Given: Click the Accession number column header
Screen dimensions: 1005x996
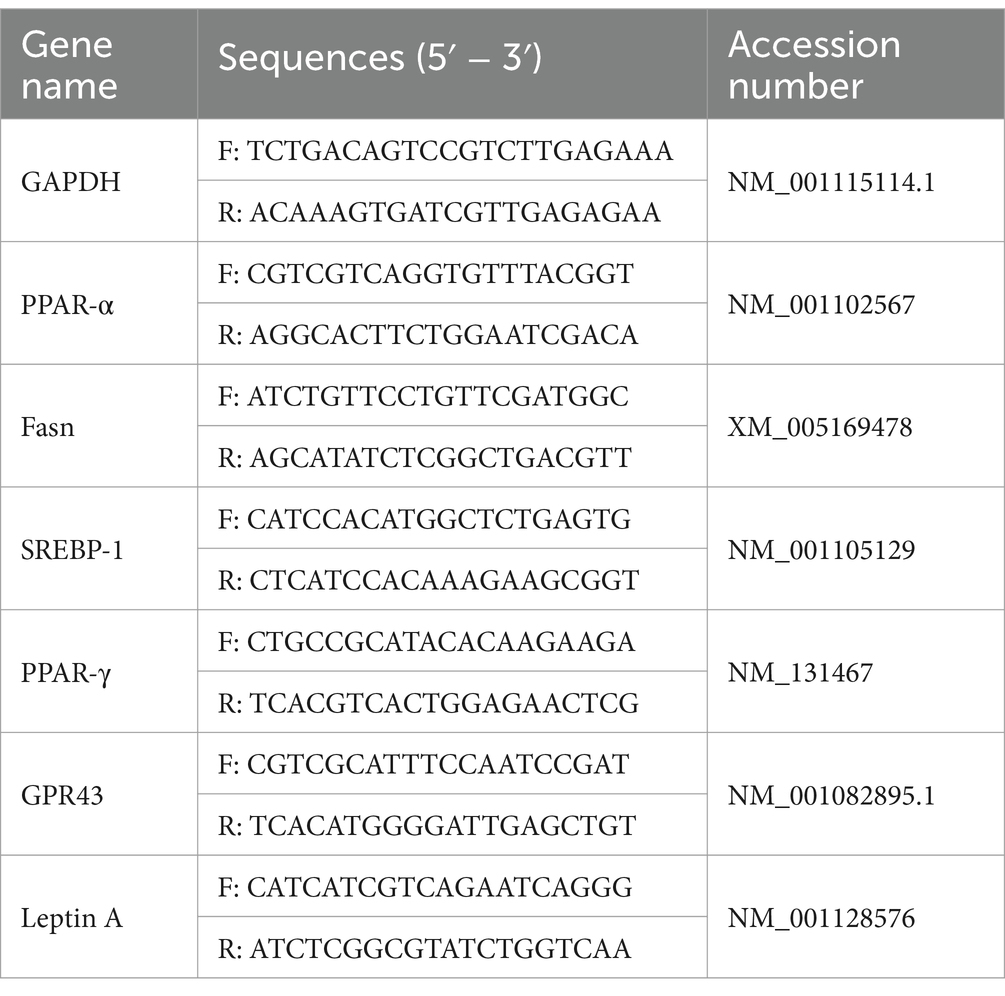Looking at the screenshot, I should click(856, 64).
